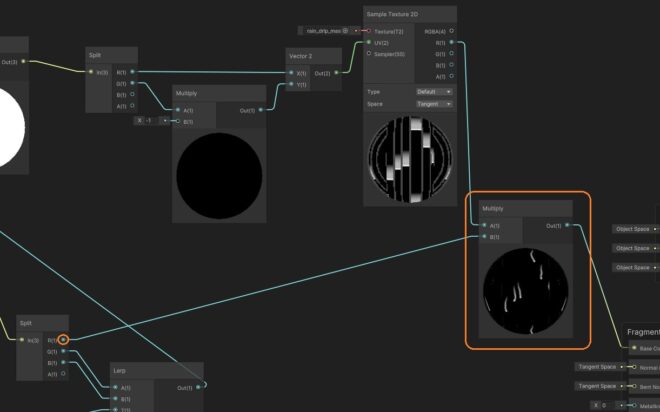Click the B(1) input port on Lerp
Image resolution: width=660 pixels, height=412 pixels.
tap(115, 399)
